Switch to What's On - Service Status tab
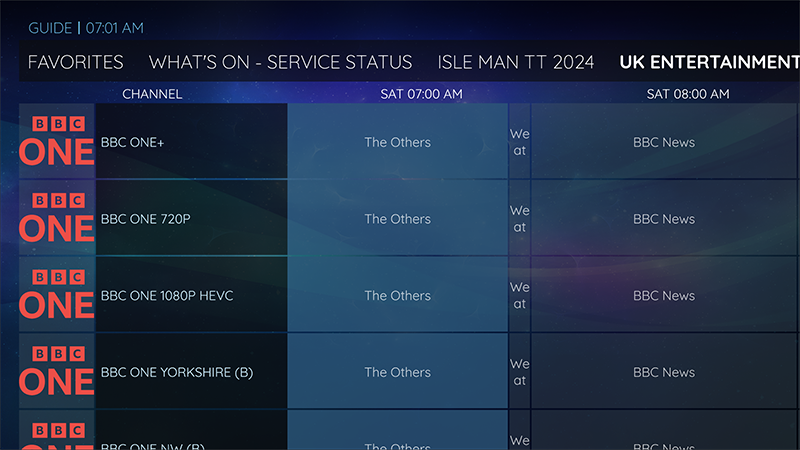Viewport: 800px width, 450px height. (280, 62)
